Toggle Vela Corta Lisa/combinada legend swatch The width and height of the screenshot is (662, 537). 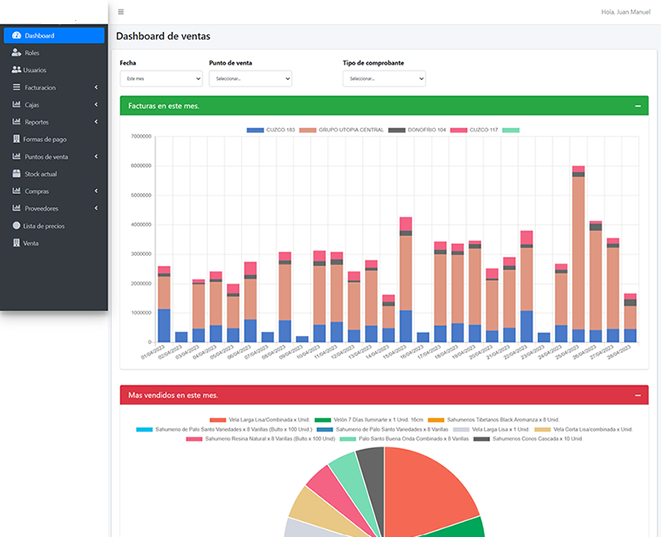coord(543,429)
